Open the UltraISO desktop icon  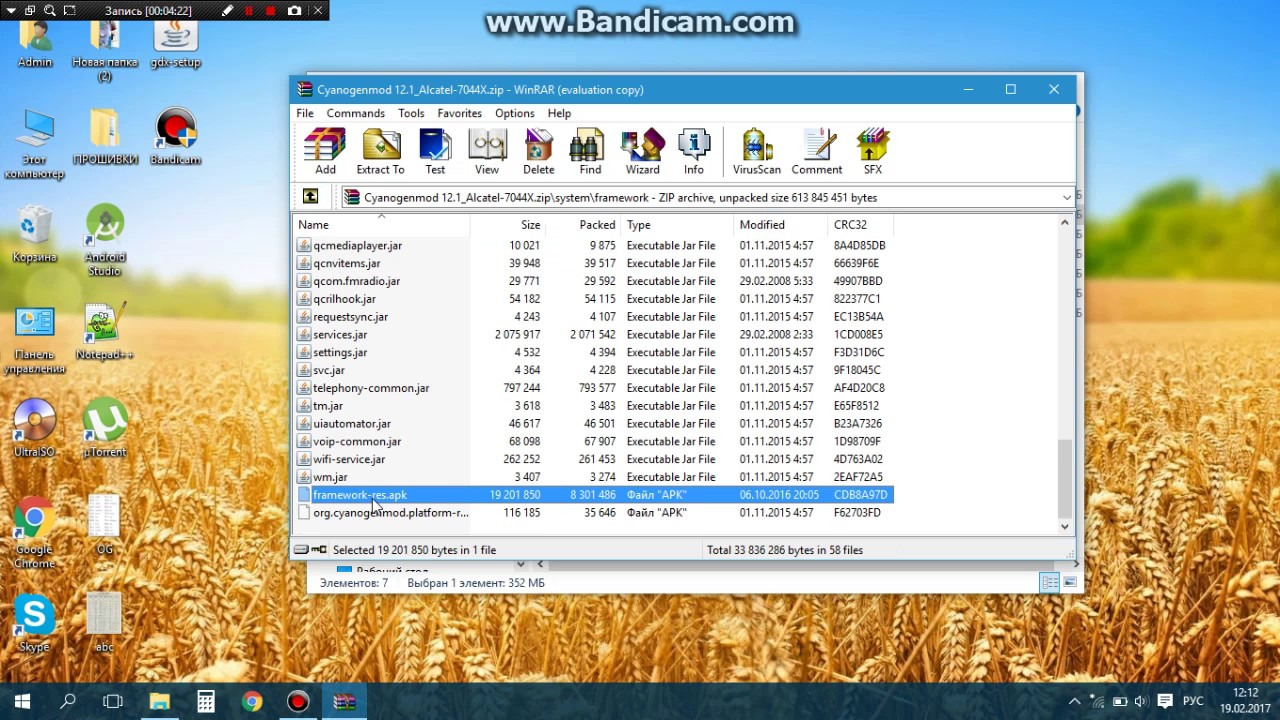(x=34, y=428)
